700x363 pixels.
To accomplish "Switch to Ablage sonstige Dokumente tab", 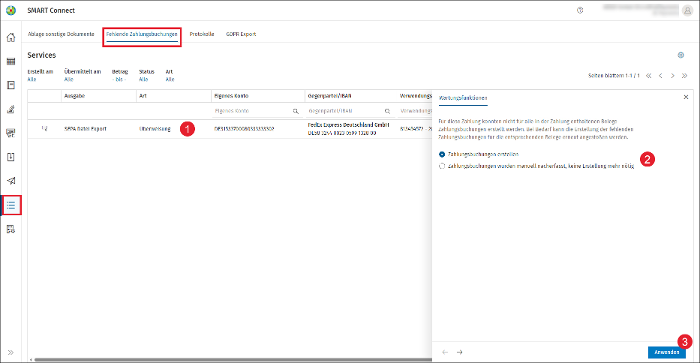I will tap(61, 34).
